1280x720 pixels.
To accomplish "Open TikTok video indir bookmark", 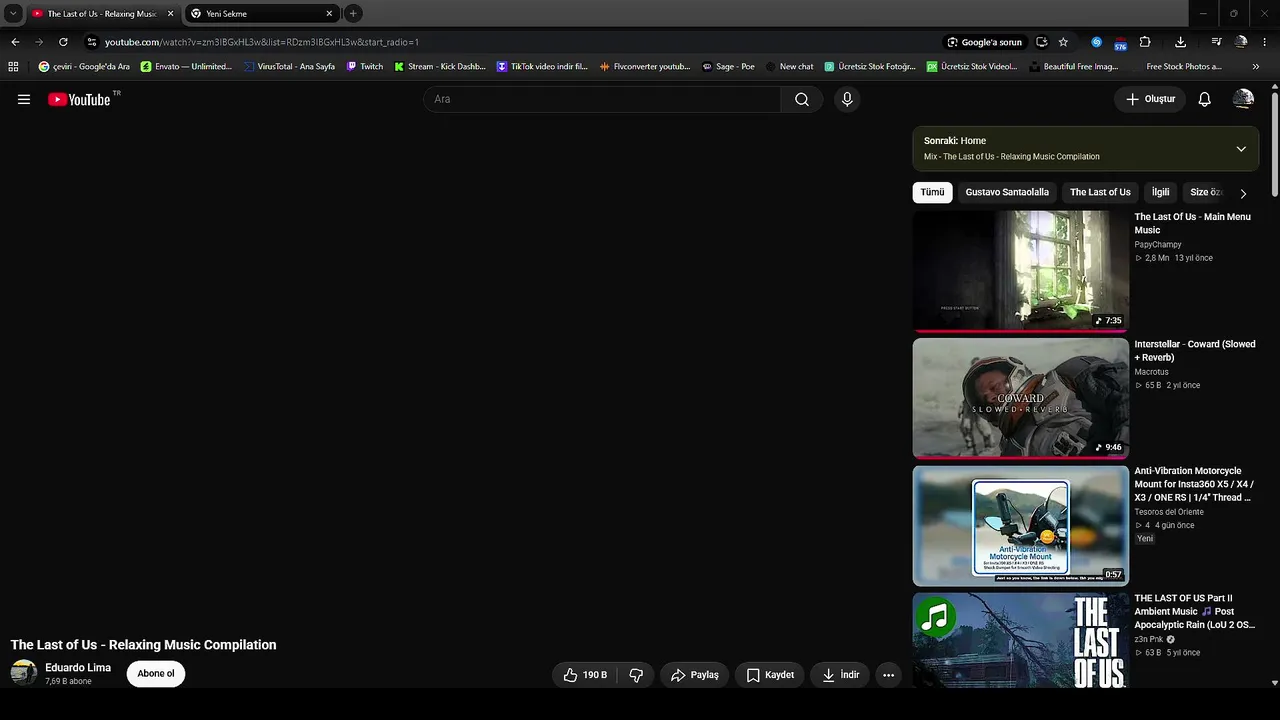I will tap(542, 67).
